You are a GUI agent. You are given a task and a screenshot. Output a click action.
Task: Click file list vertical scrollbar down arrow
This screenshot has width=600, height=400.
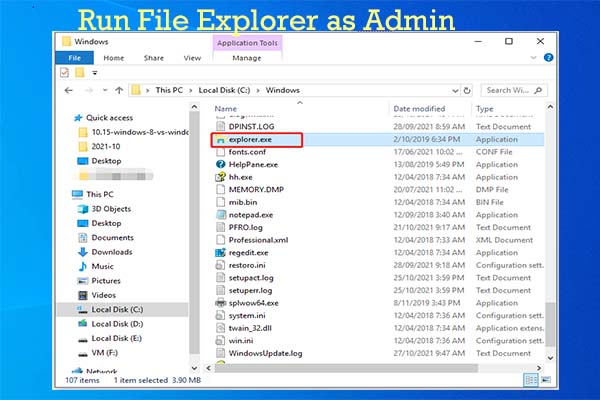[x=550, y=358]
